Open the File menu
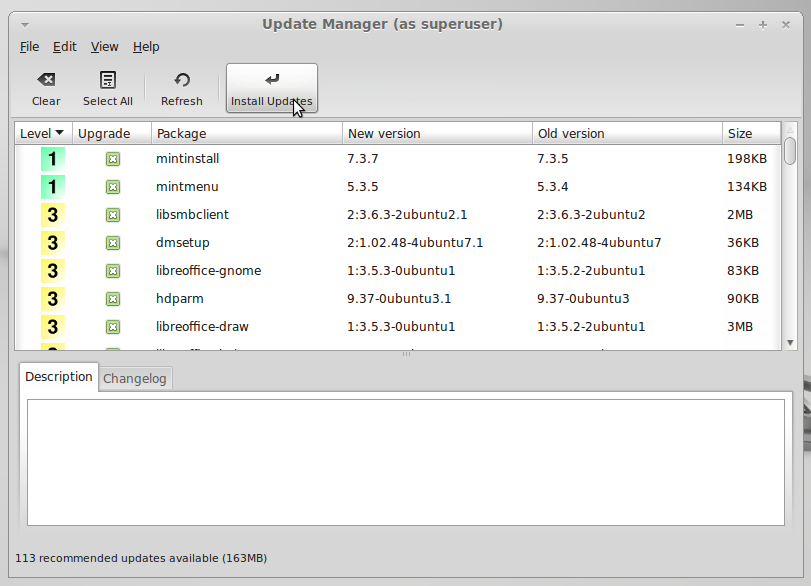 (x=29, y=46)
